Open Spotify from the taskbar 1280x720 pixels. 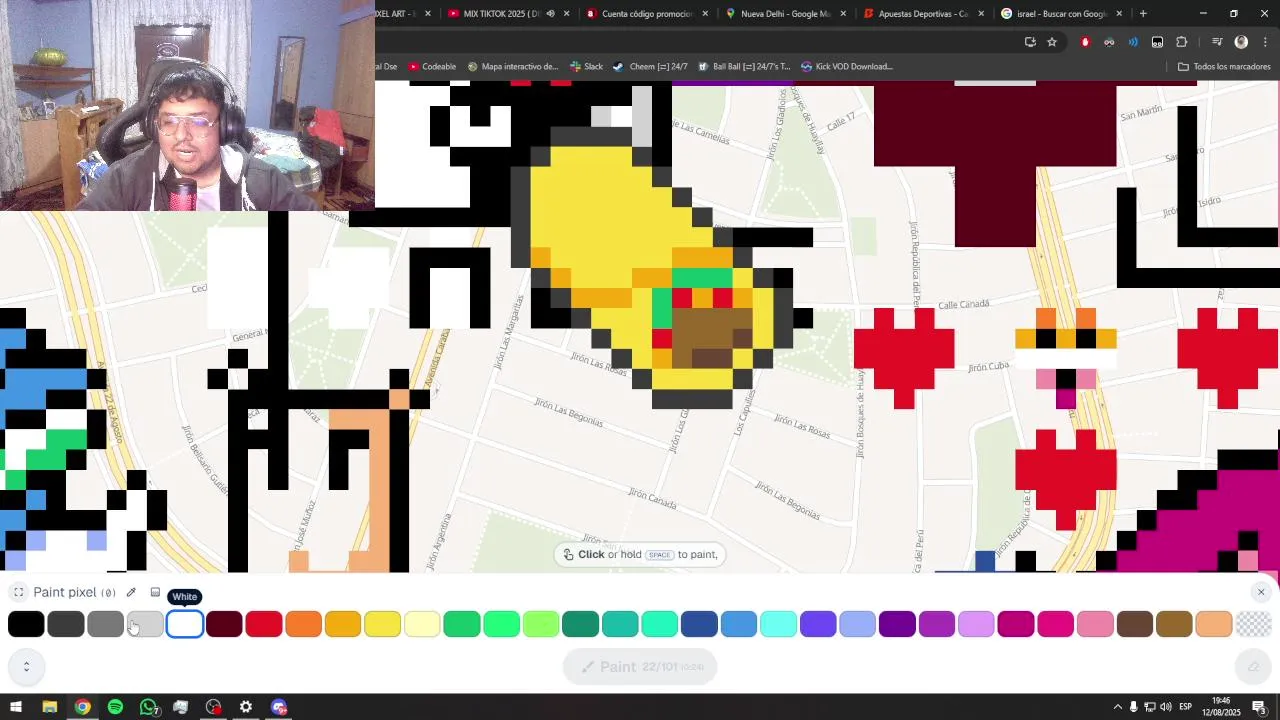(115, 707)
